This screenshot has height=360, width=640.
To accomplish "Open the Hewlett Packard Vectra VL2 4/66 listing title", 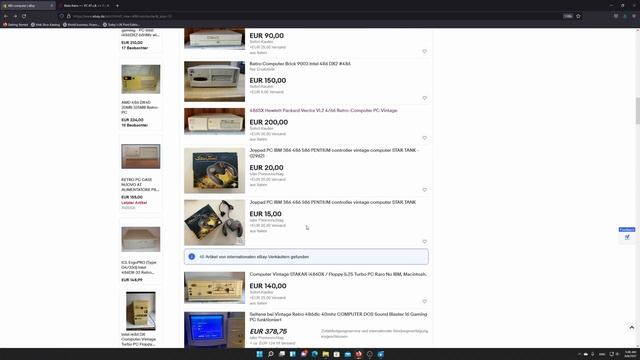I will coord(323,110).
